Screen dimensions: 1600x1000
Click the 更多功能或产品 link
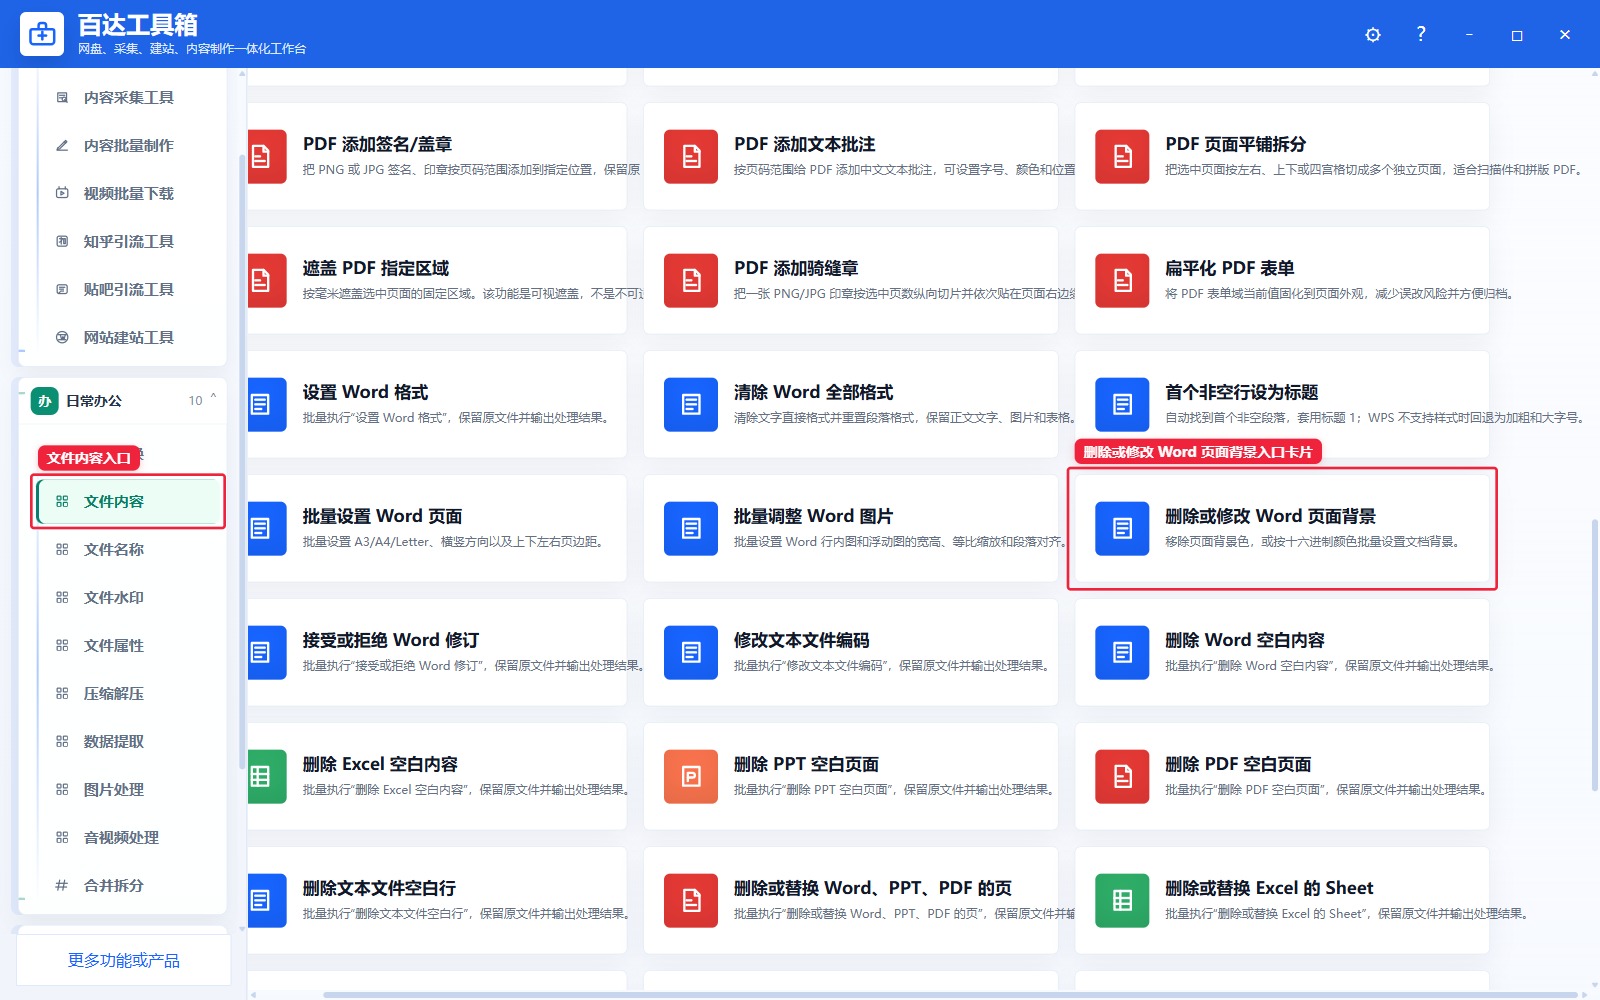(124, 960)
